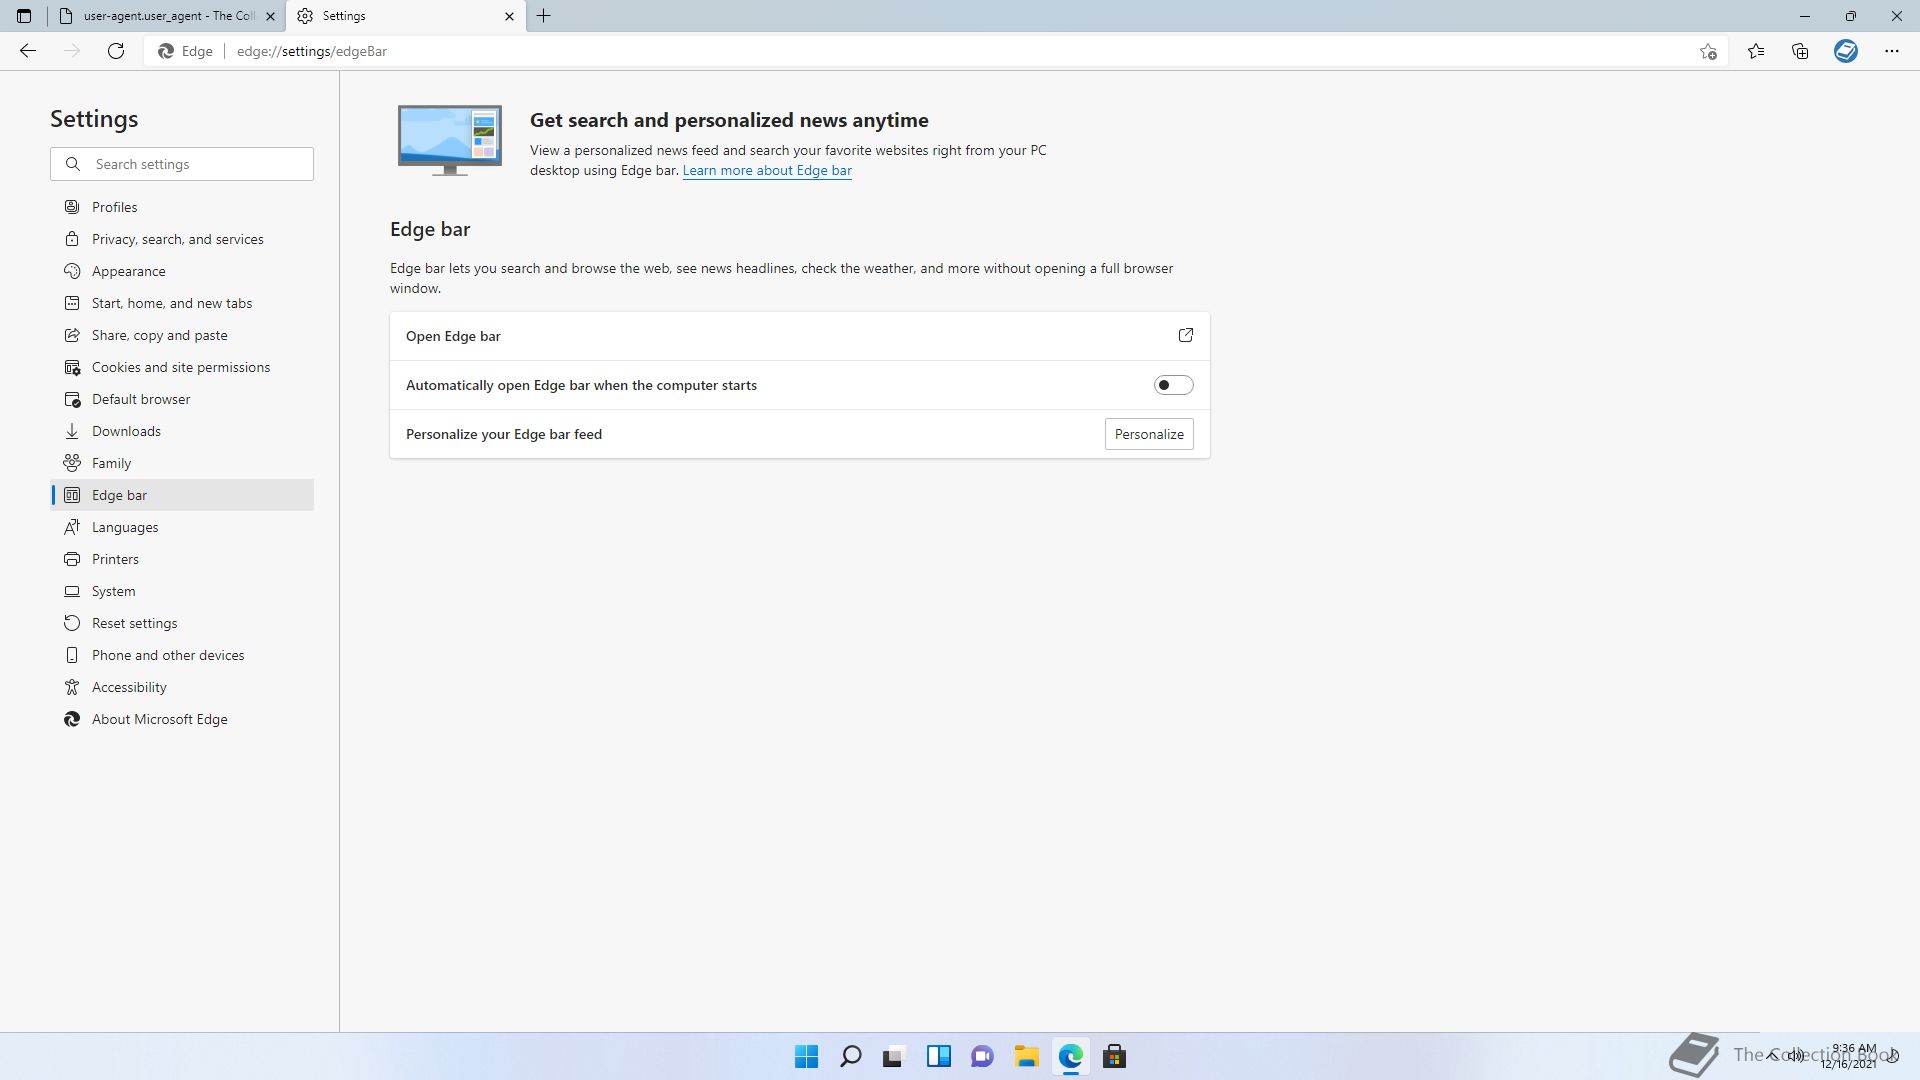The image size is (1920, 1080).
Task: Open taskbar Search magnifier
Action: [x=850, y=1056]
